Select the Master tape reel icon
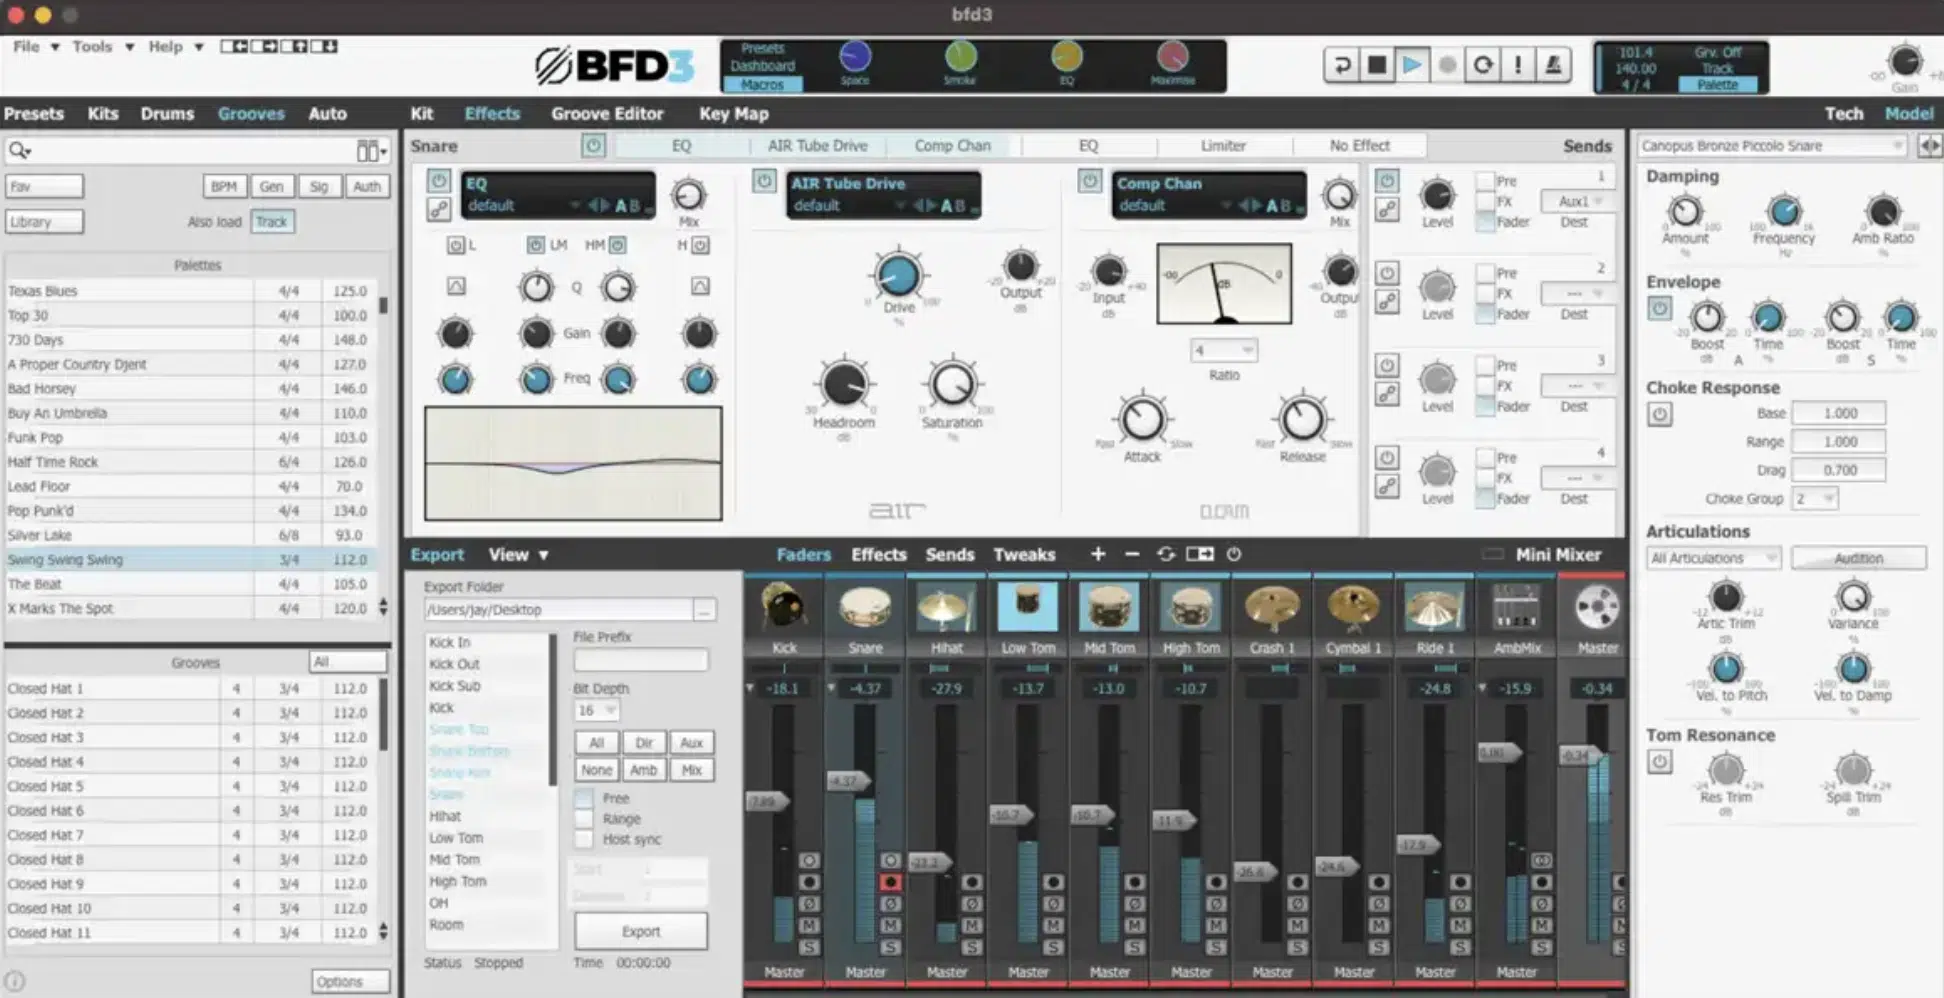Screen dimensions: 1944x998 click(1596, 606)
